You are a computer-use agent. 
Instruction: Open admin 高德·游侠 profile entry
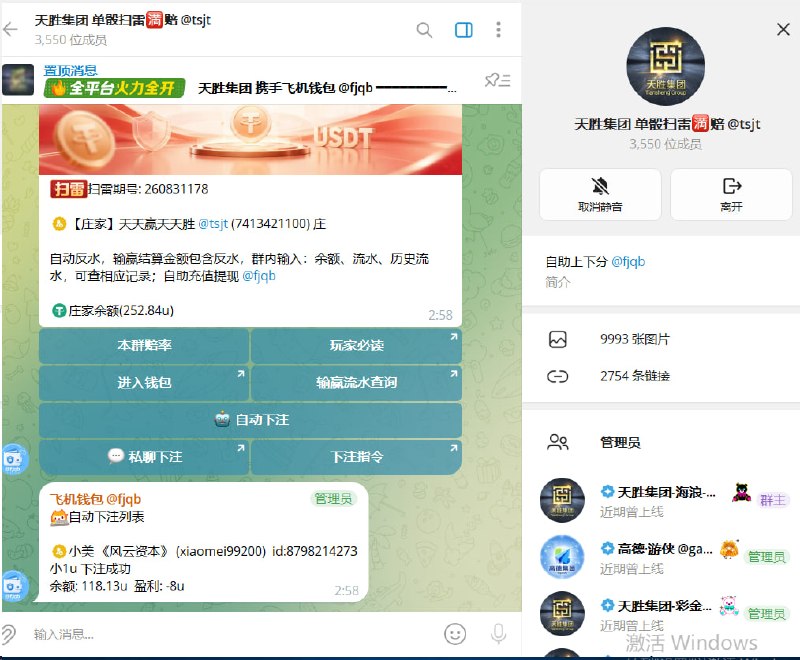661,556
